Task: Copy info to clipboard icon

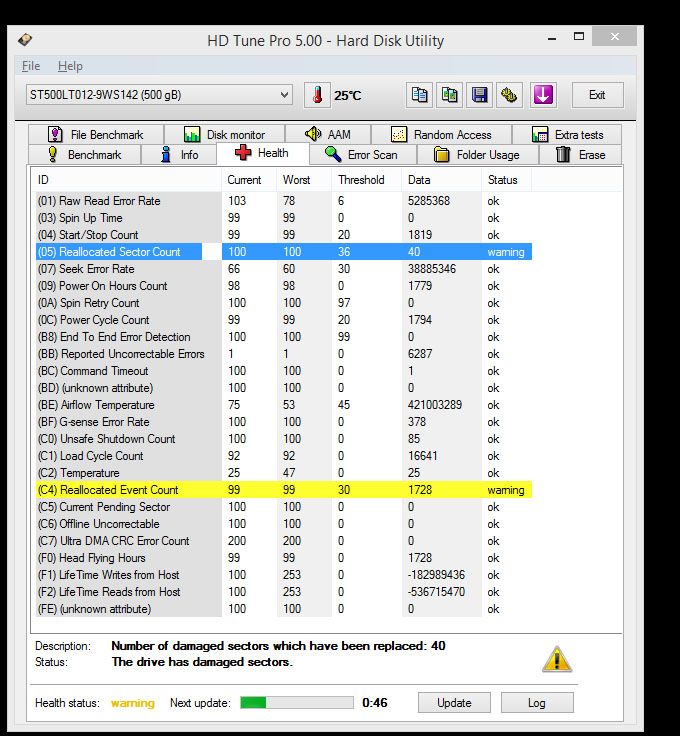Action: [x=419, y=95]
